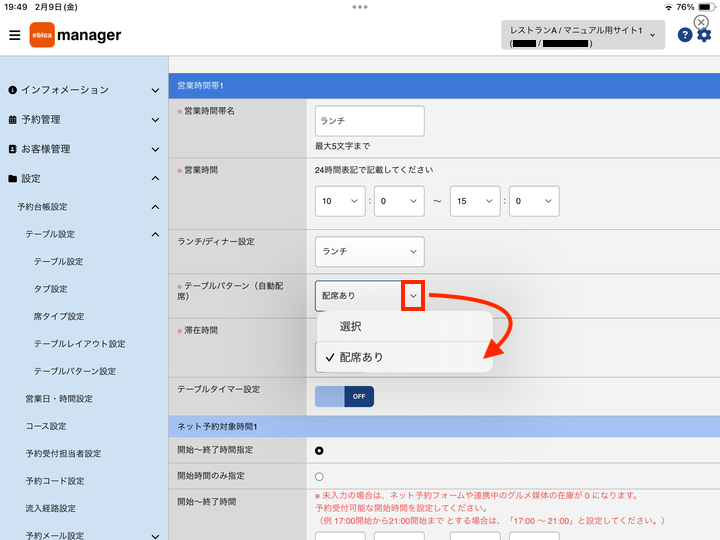Expand the お客様管理 sidebar section

[x=84, y=149]
